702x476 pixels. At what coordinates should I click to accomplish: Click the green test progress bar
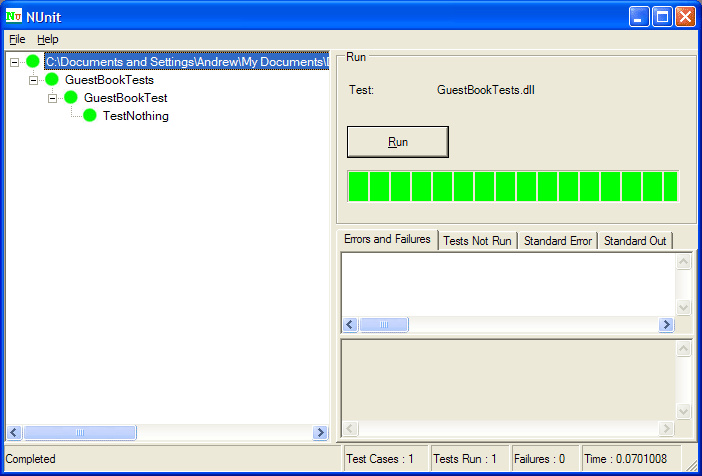click(513, 186)
